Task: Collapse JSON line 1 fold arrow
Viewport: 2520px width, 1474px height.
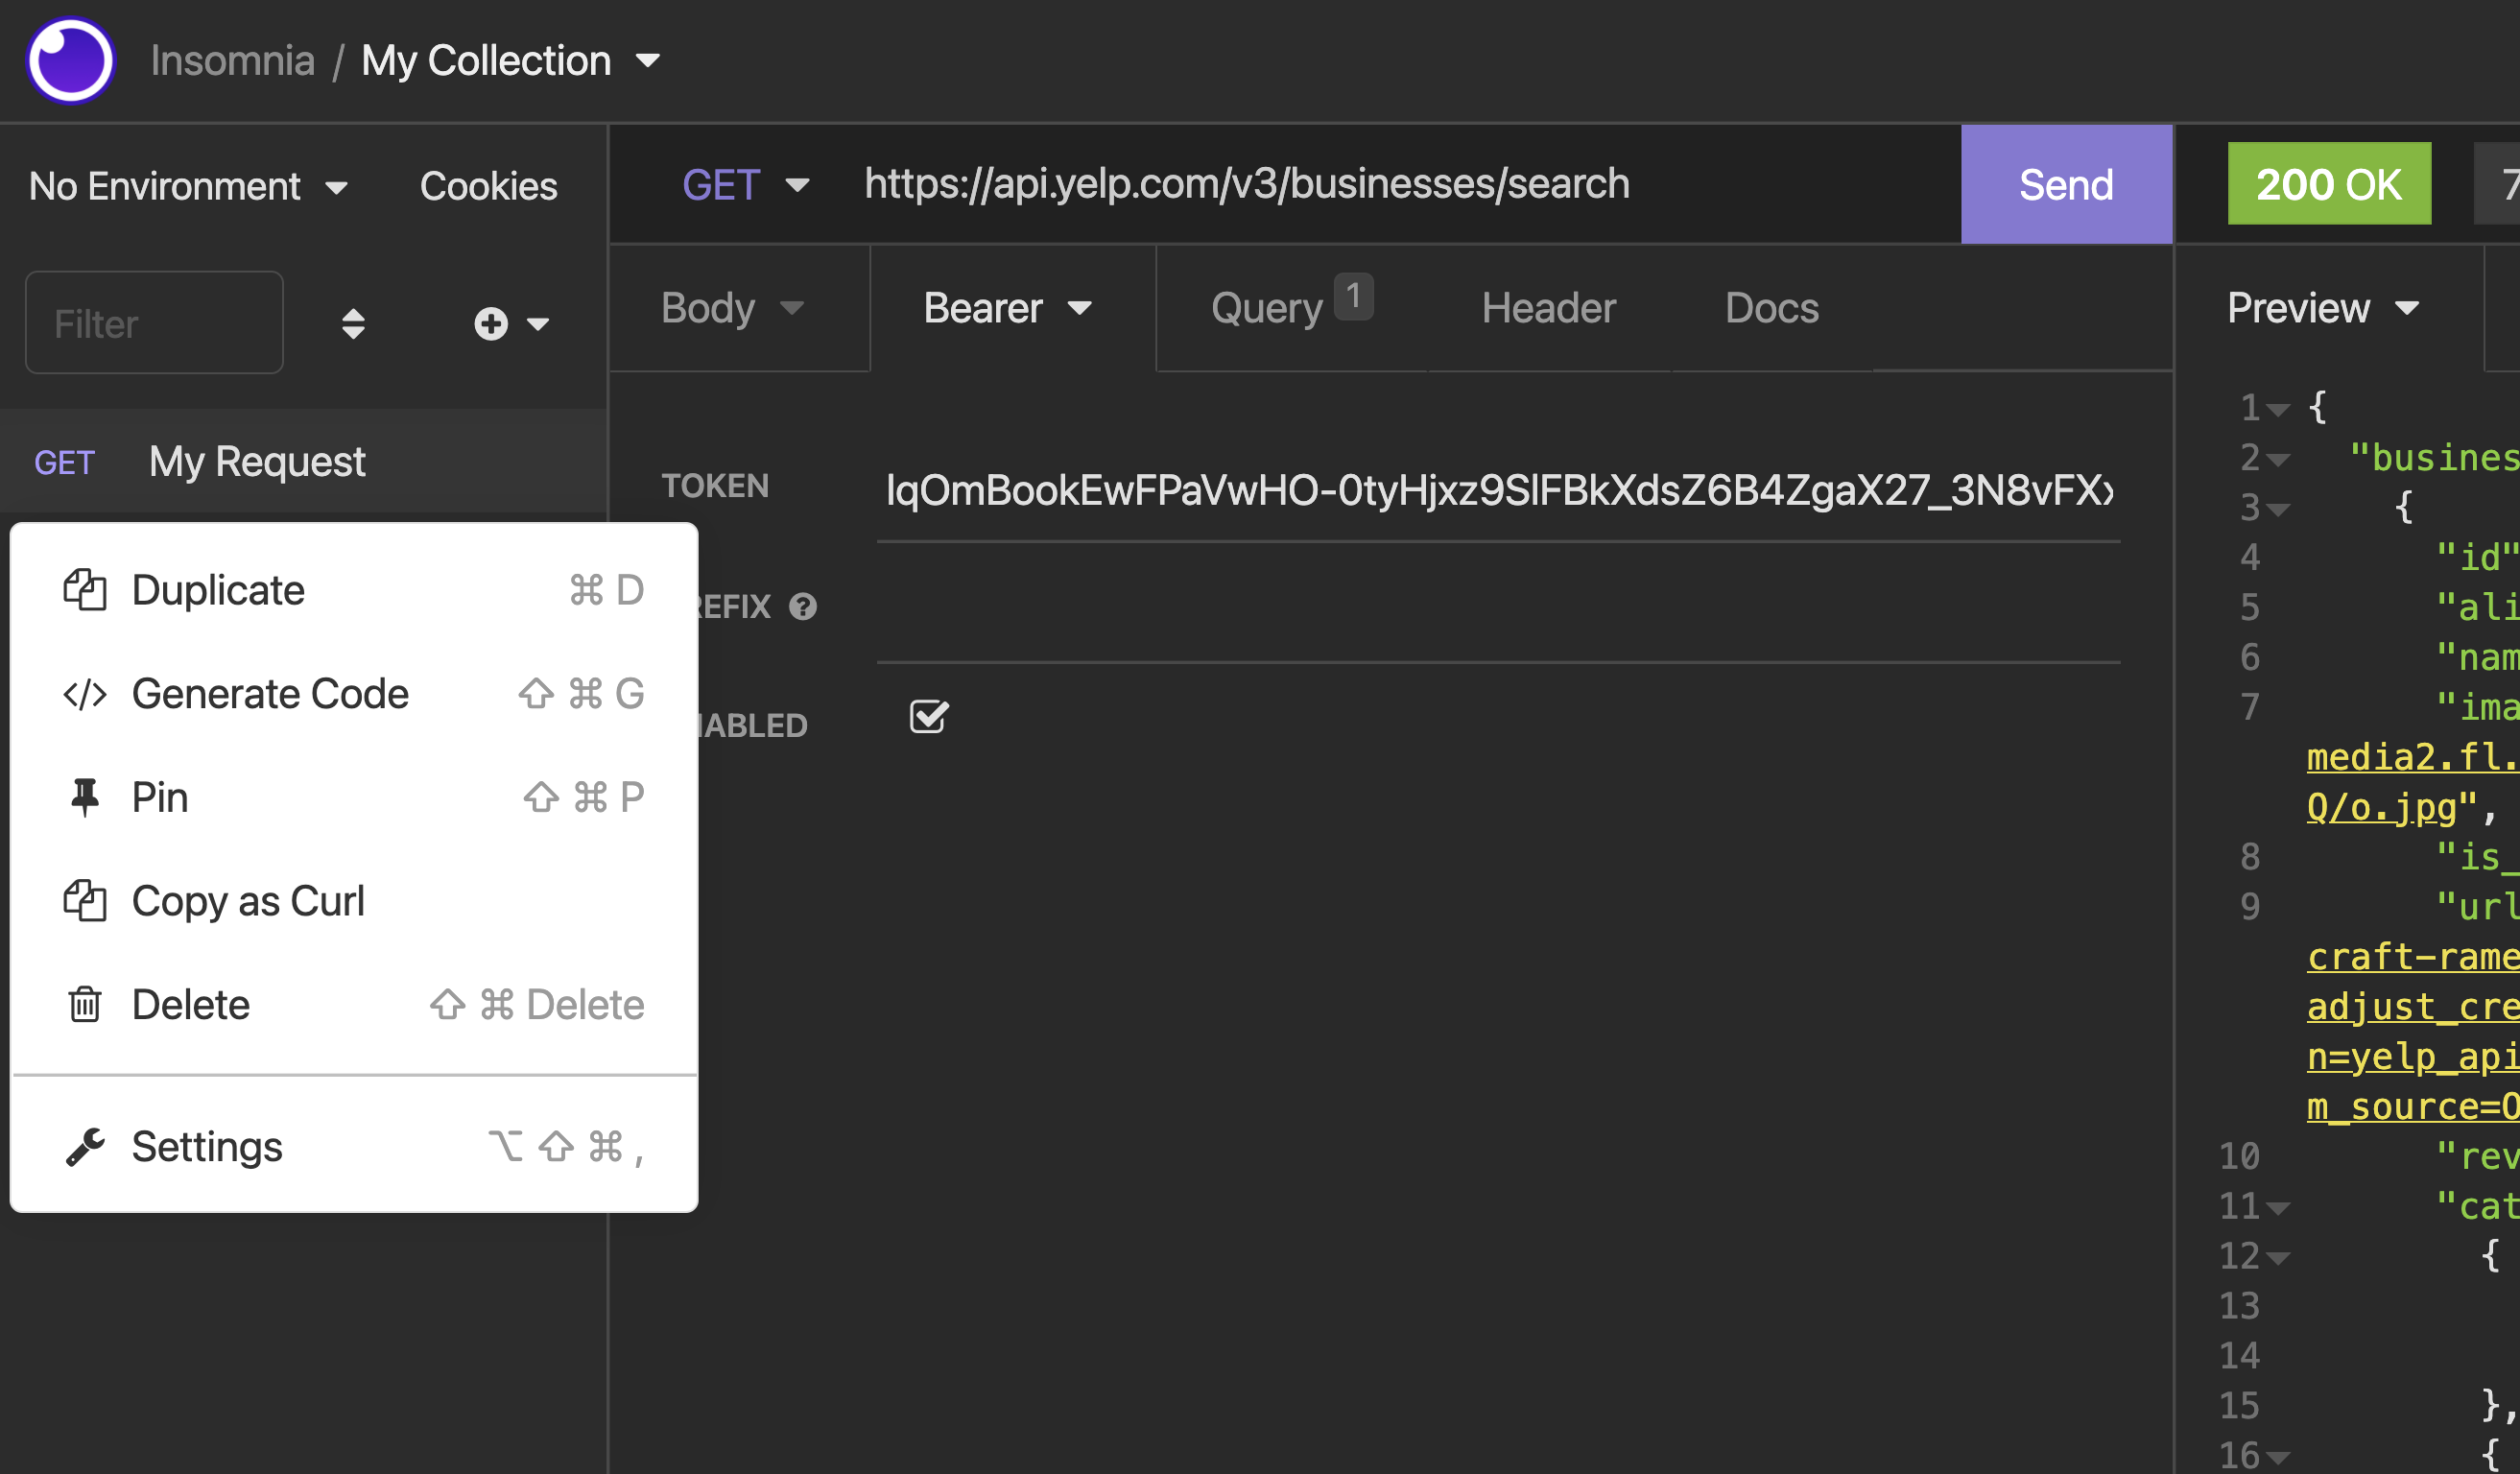Action: pyautogui.click(x=2278, y=410)
